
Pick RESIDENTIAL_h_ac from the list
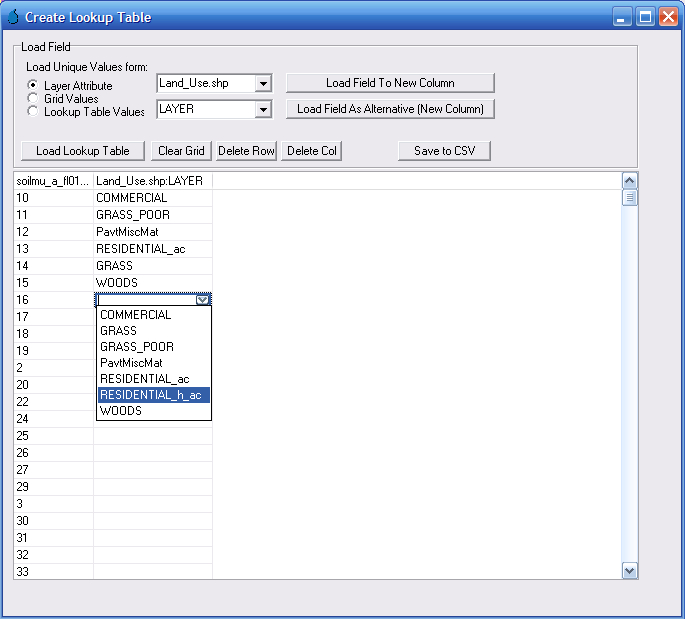154,395
